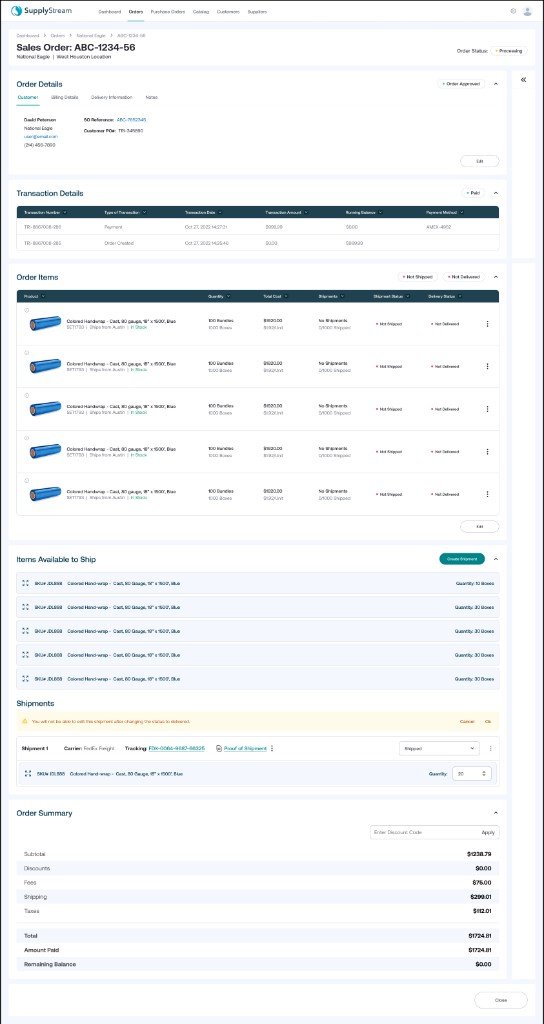Grab the drag handle of the 10 Boxes item
The width and height of the screenshot is (544, 1024).
point(25,583)
